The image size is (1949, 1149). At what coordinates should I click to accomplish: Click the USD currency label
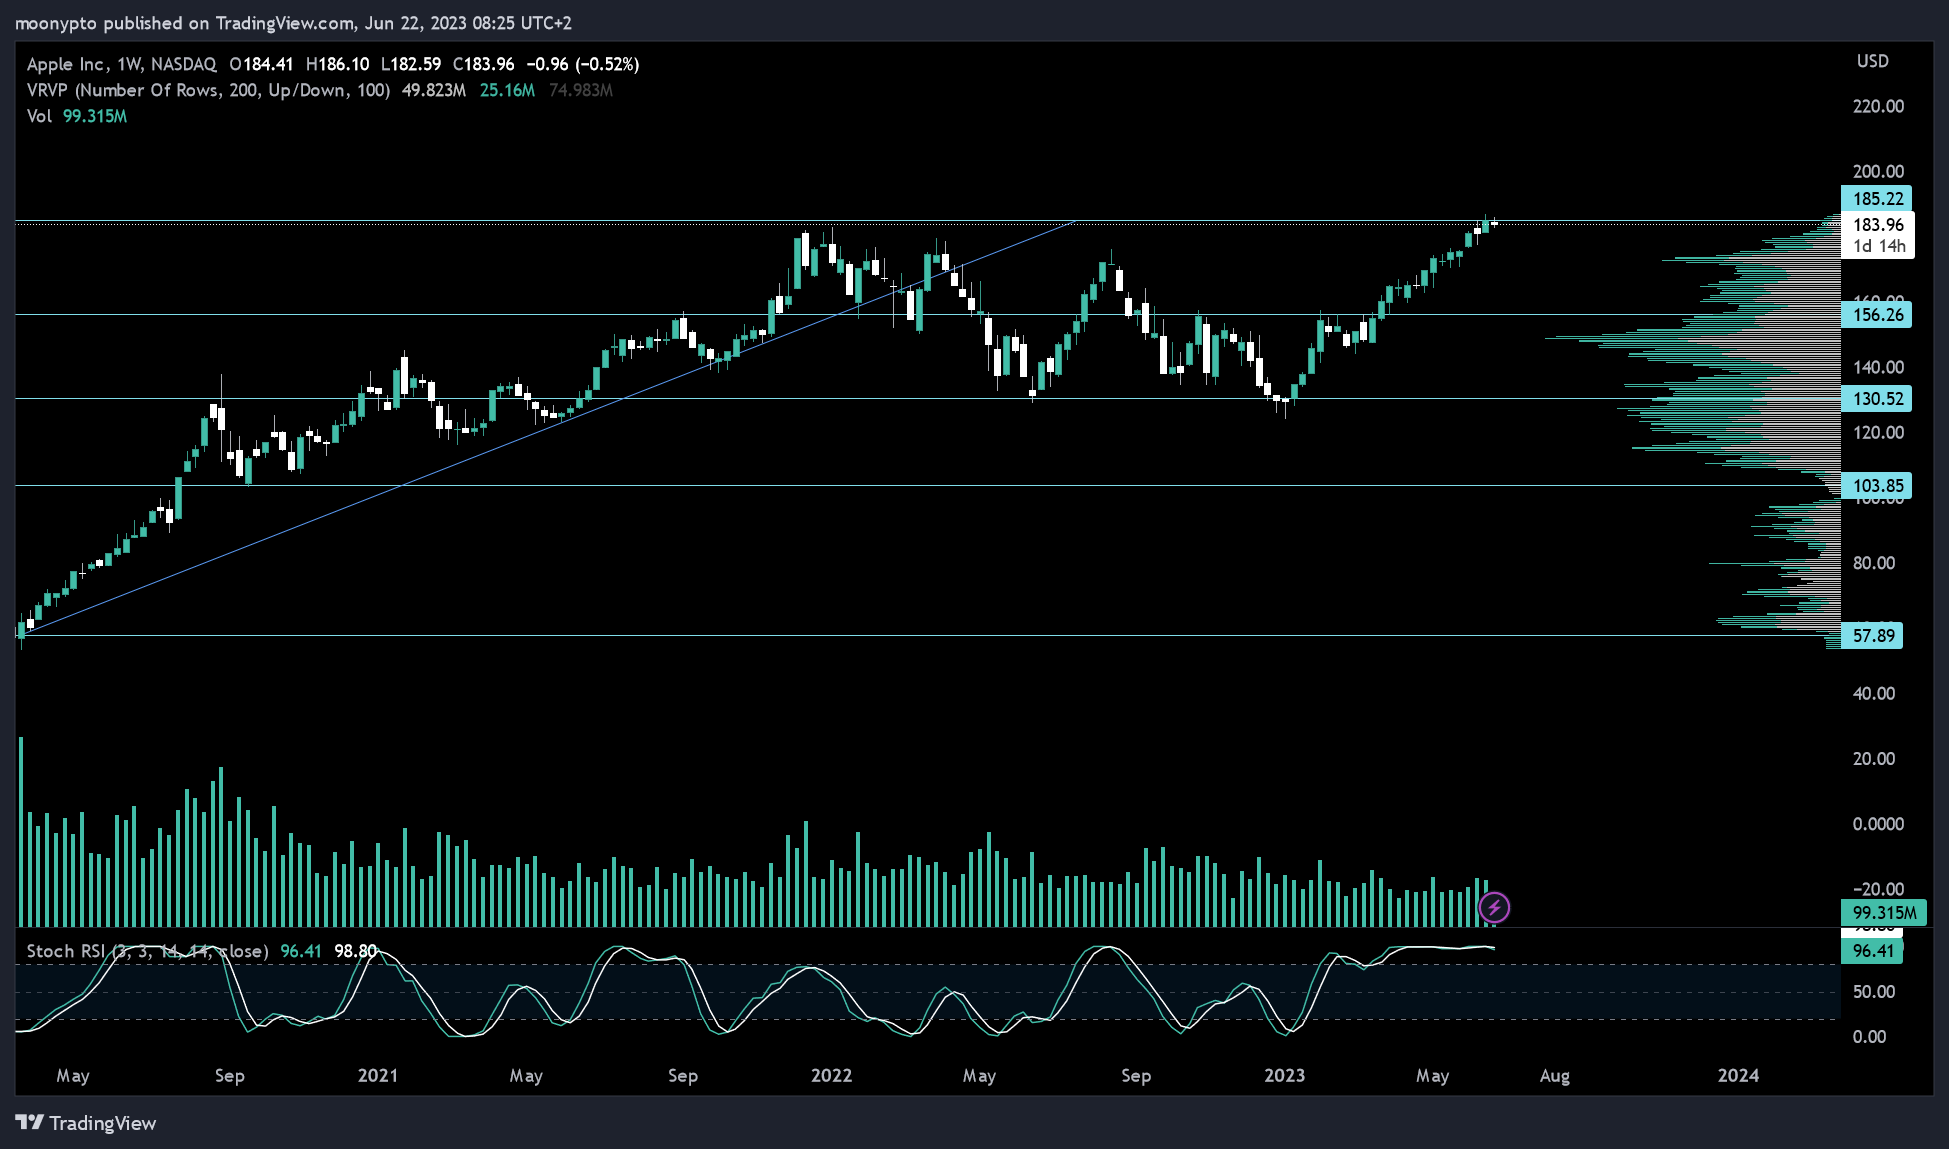[x=1873, y=61]
